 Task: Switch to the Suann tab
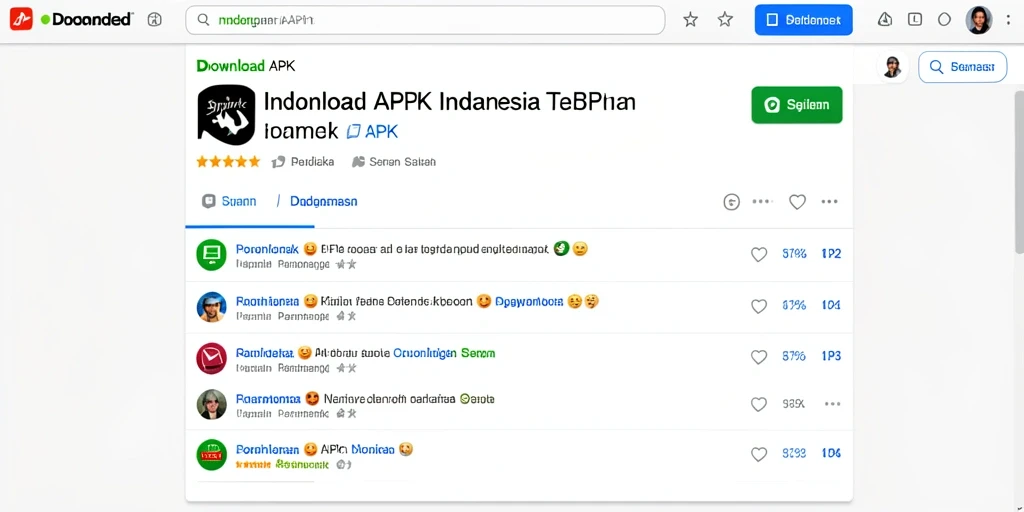[x=229, y=201]
